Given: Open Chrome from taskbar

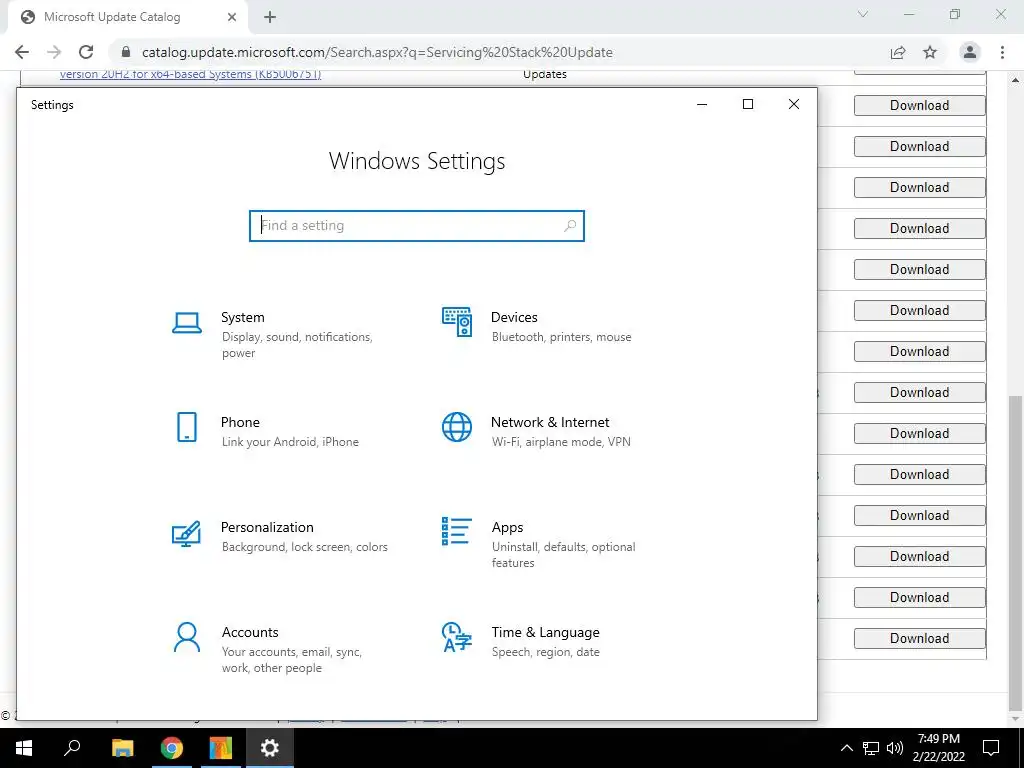Looking at the screenshot, I should [172, 748].
